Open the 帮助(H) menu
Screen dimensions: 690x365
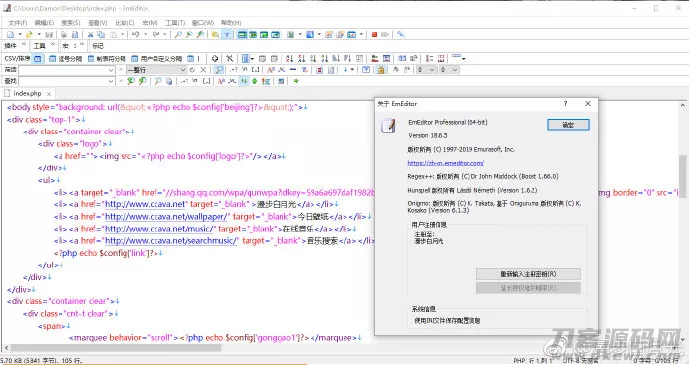point(231,22)
